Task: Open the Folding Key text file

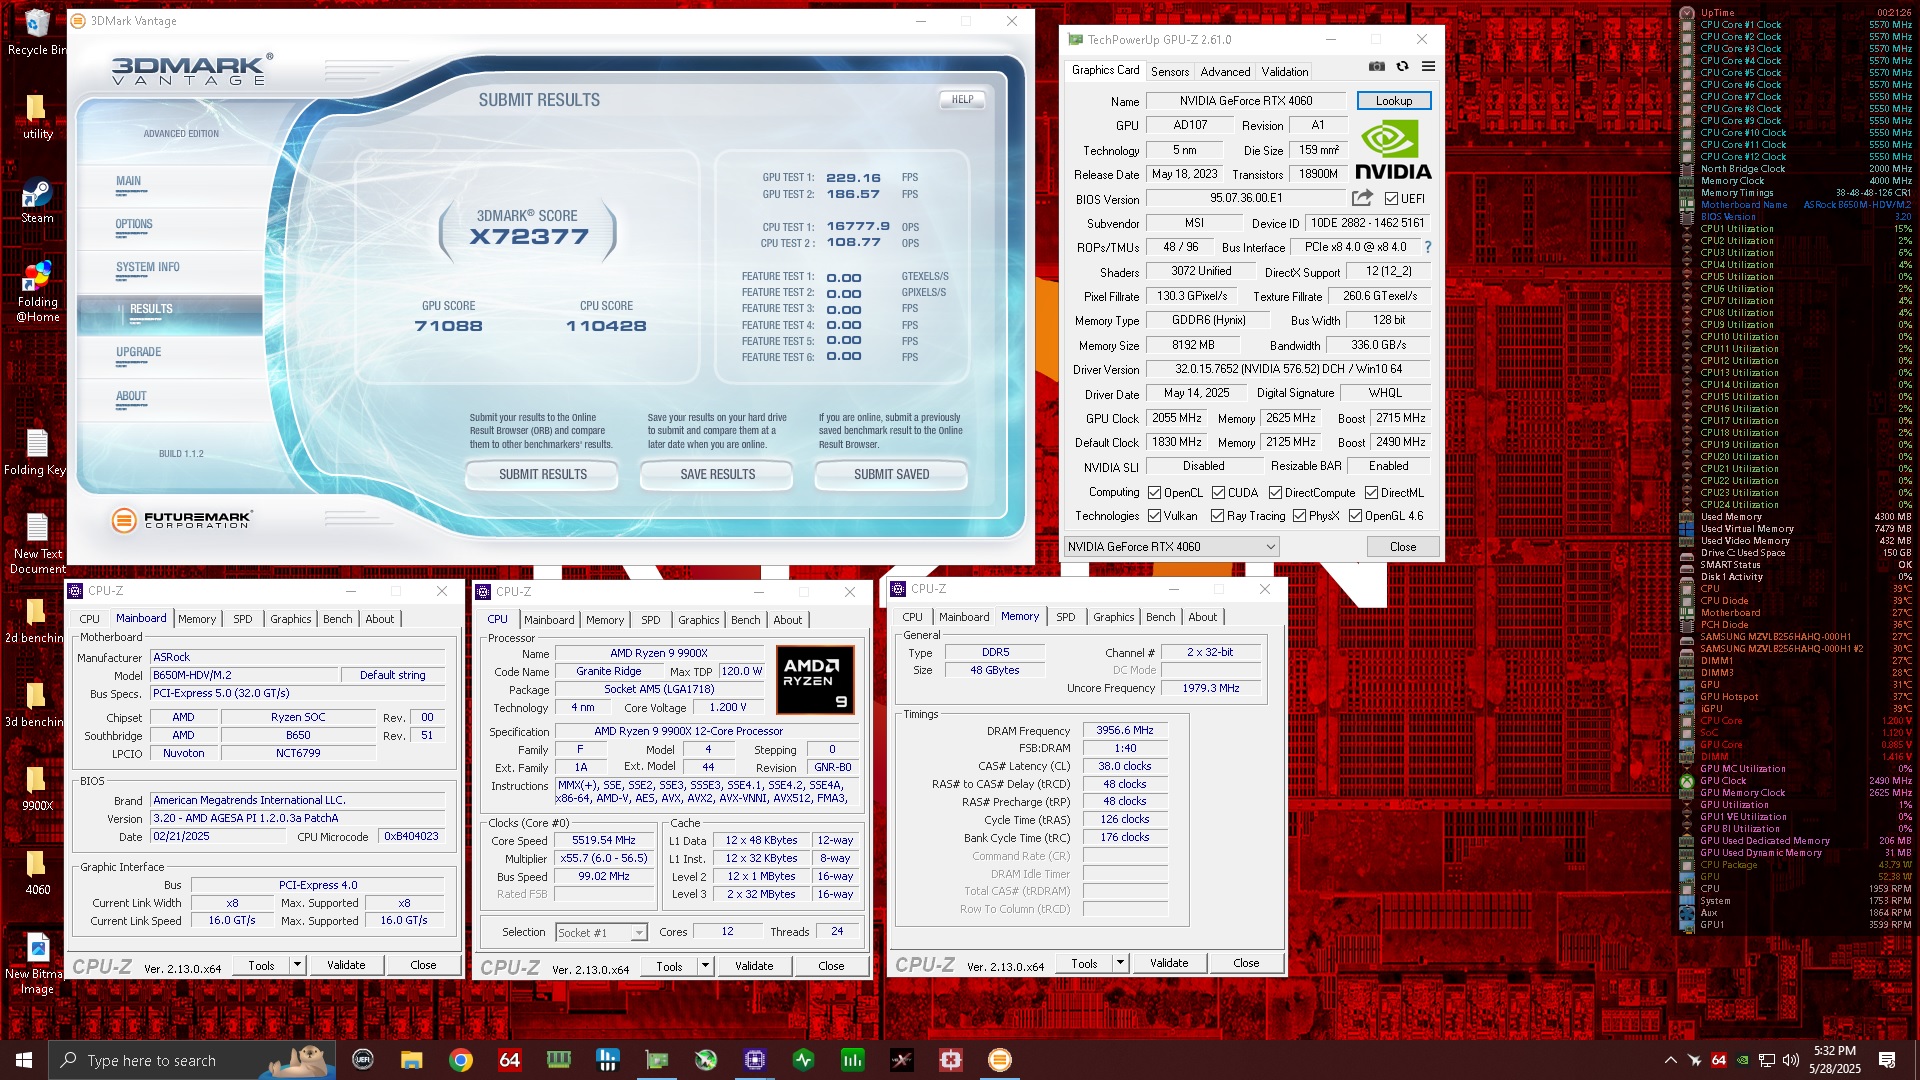Action: [x=37, y=452]
